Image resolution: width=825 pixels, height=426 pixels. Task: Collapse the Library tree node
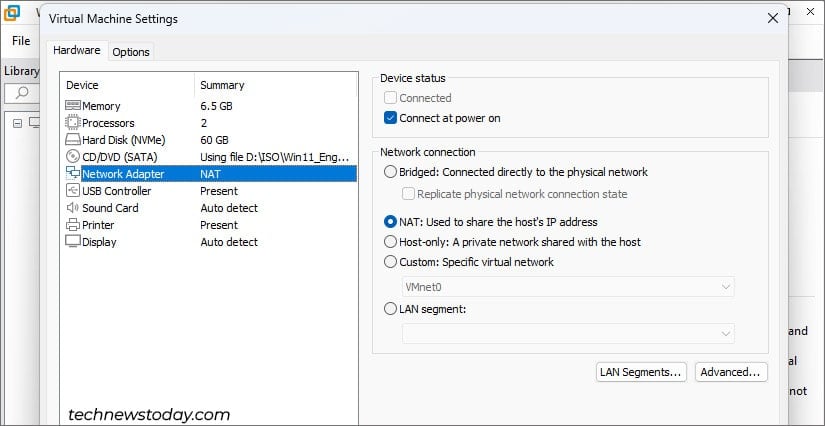click(x=17, y=124)
